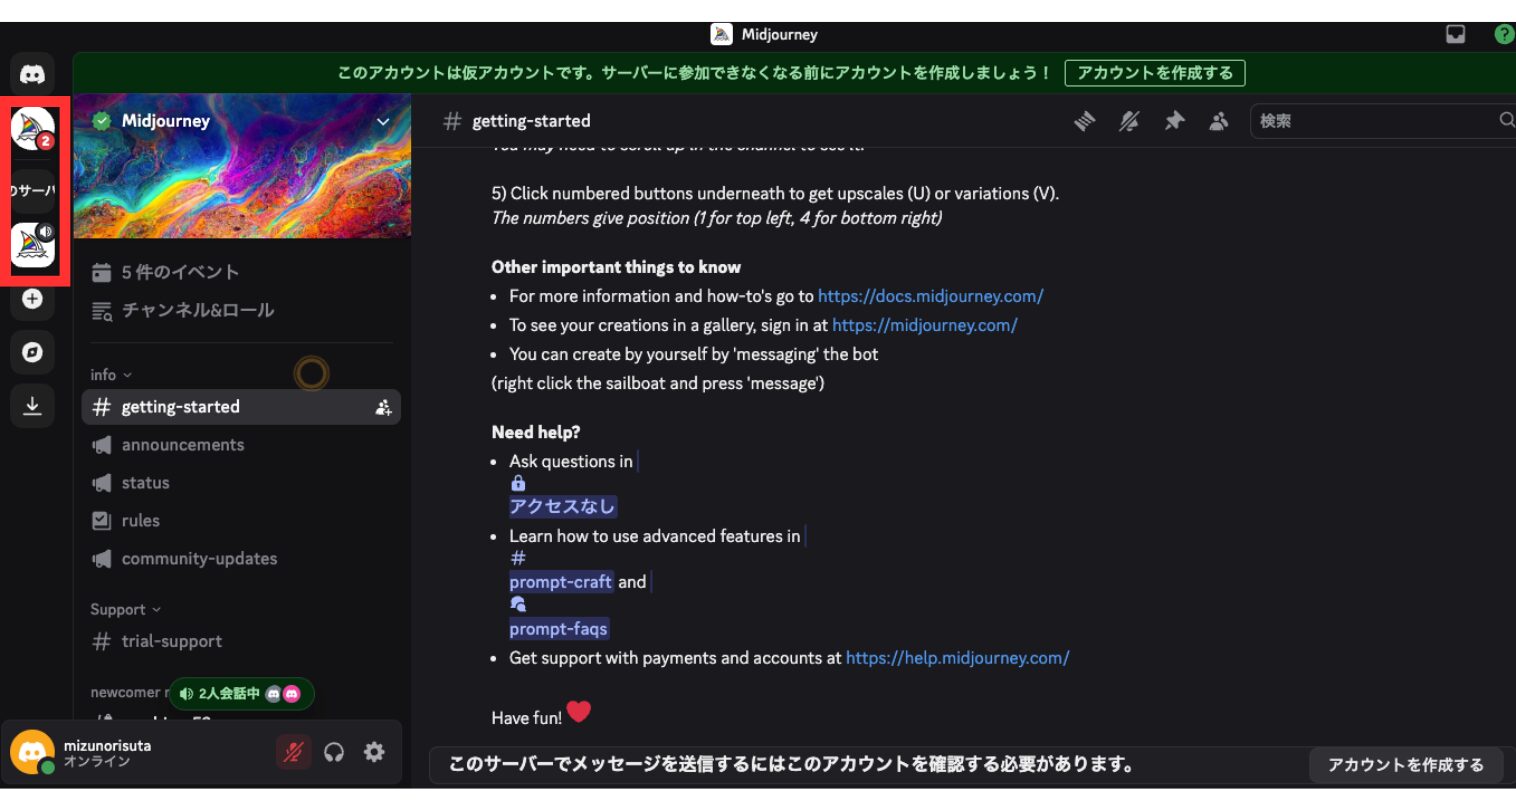
Task: Click the channels and roles list icon
Action: pyautogui.click(x=102, y=311)
